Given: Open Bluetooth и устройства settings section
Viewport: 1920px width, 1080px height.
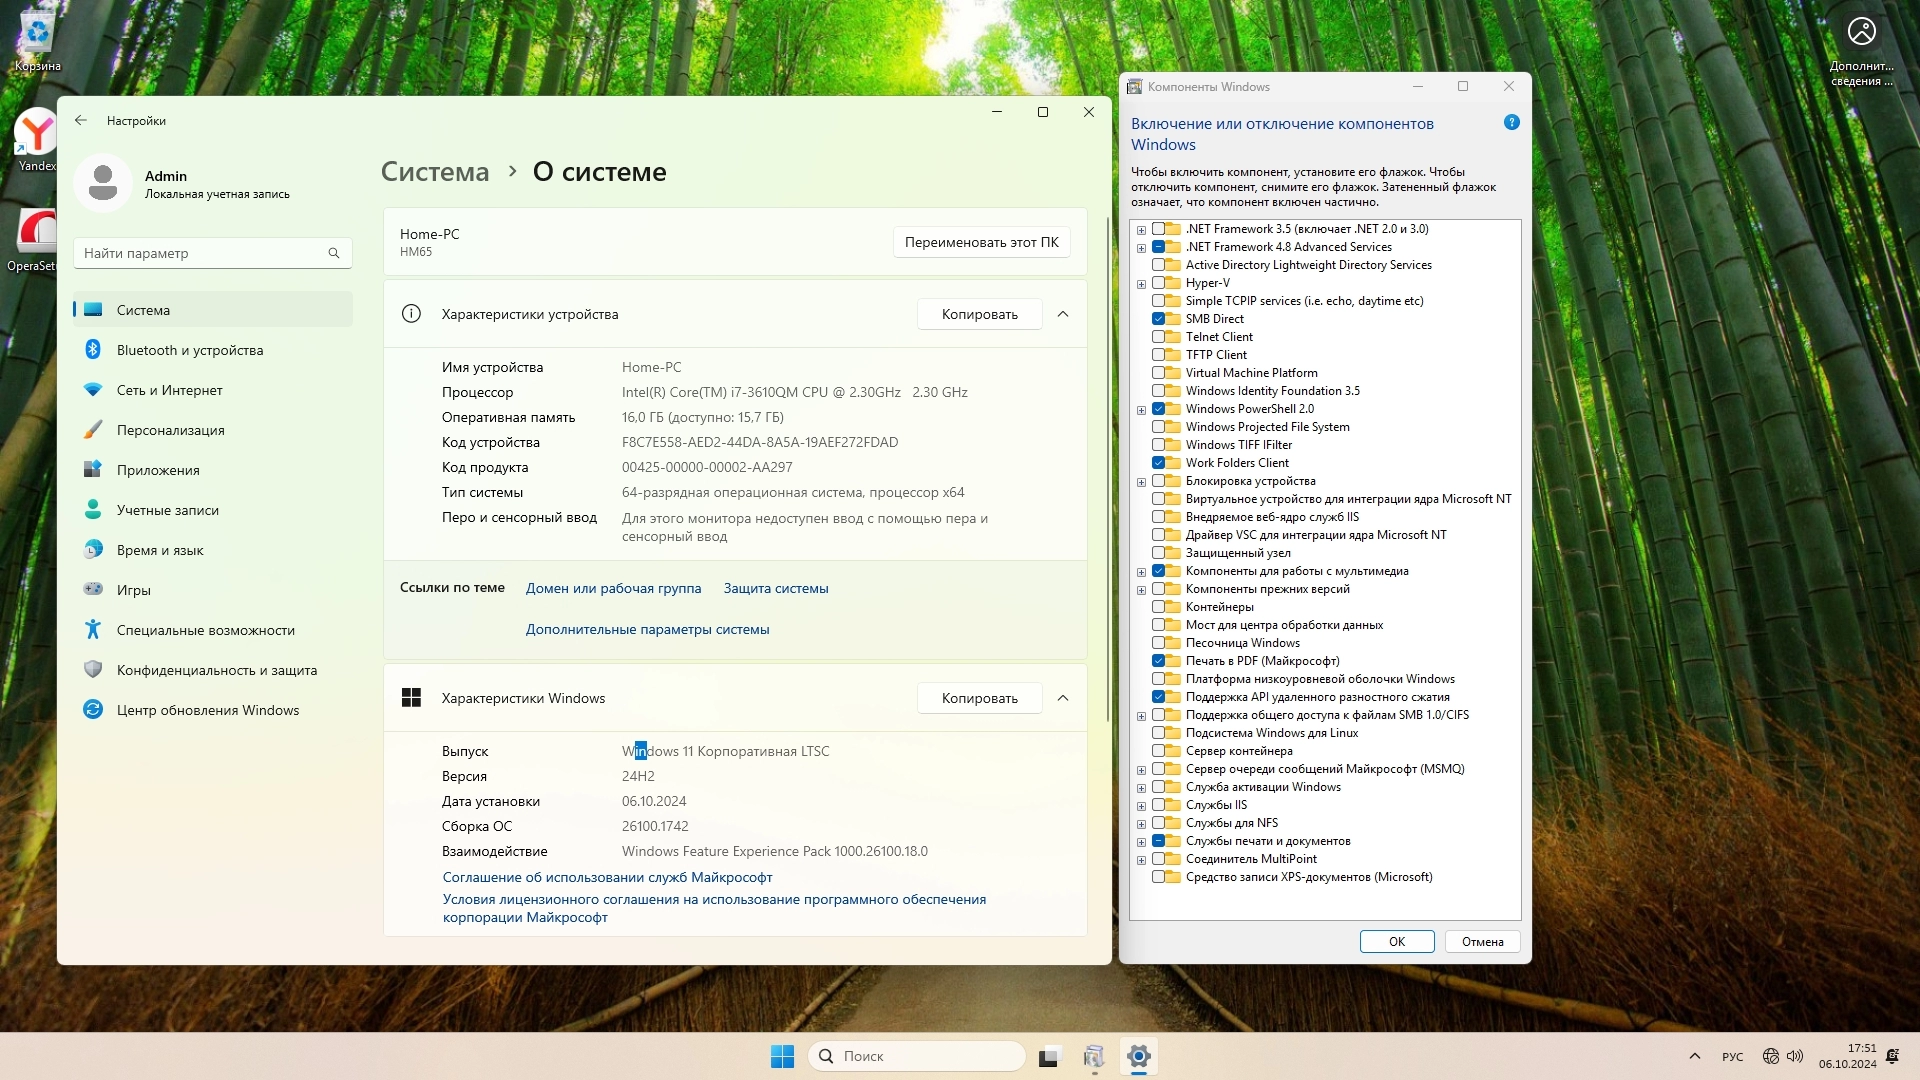Looking at the screenshot, I should click(x=189, y=350).
